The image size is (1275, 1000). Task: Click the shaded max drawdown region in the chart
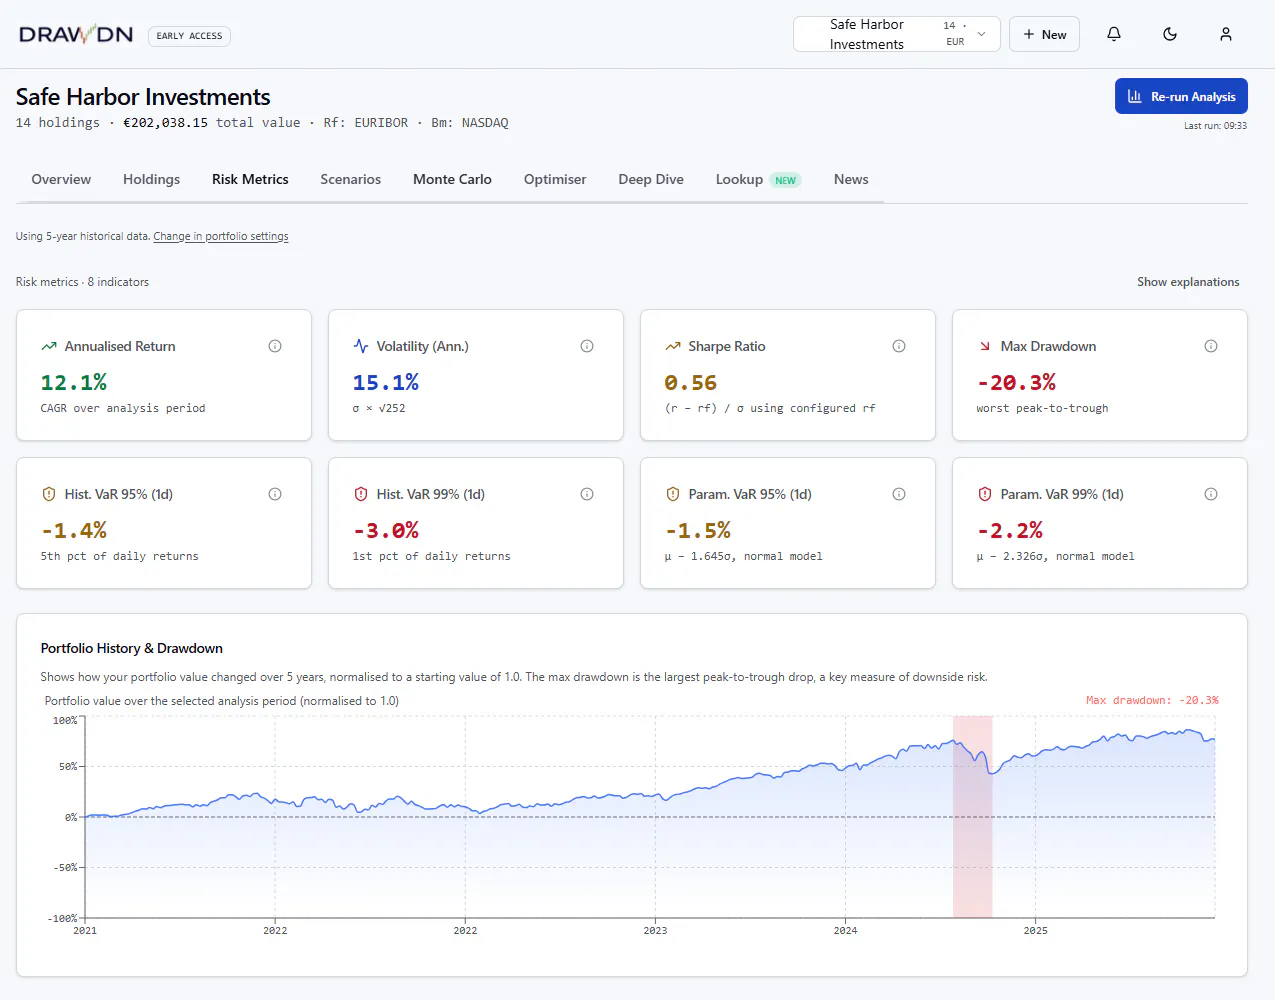[972, 816]
